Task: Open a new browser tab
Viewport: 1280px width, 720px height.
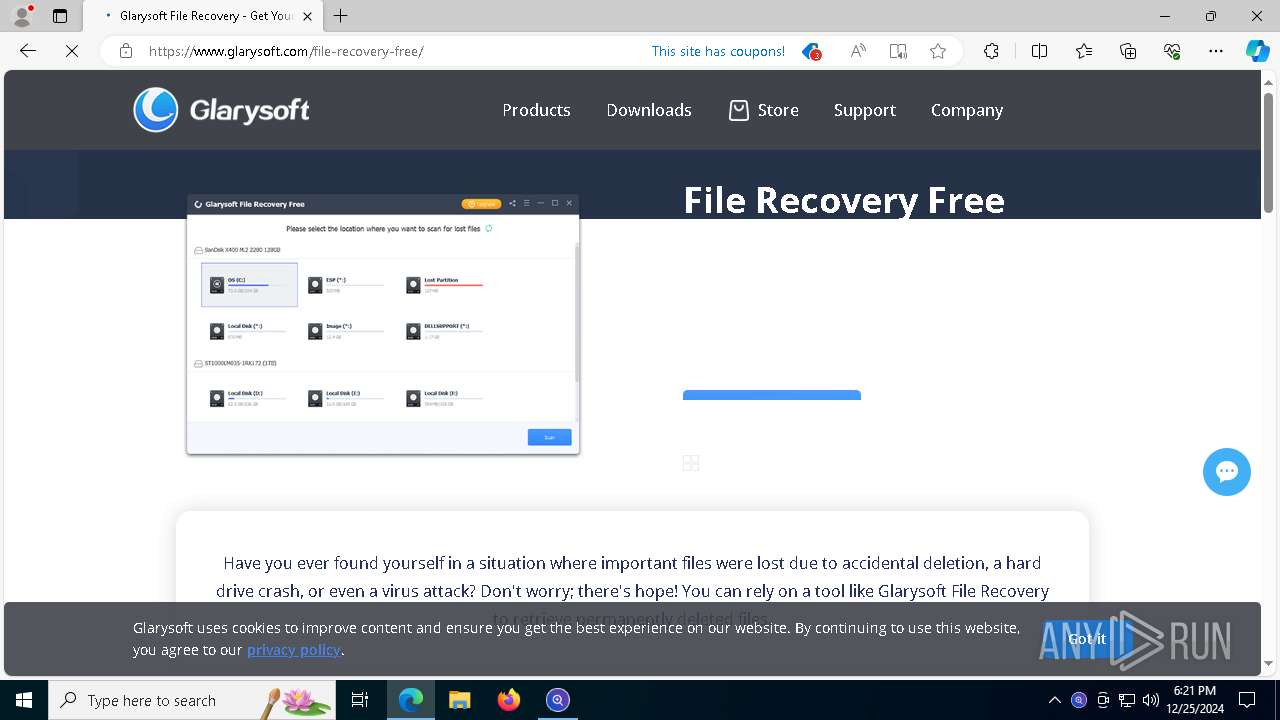Action: click(x=341, y=16)
